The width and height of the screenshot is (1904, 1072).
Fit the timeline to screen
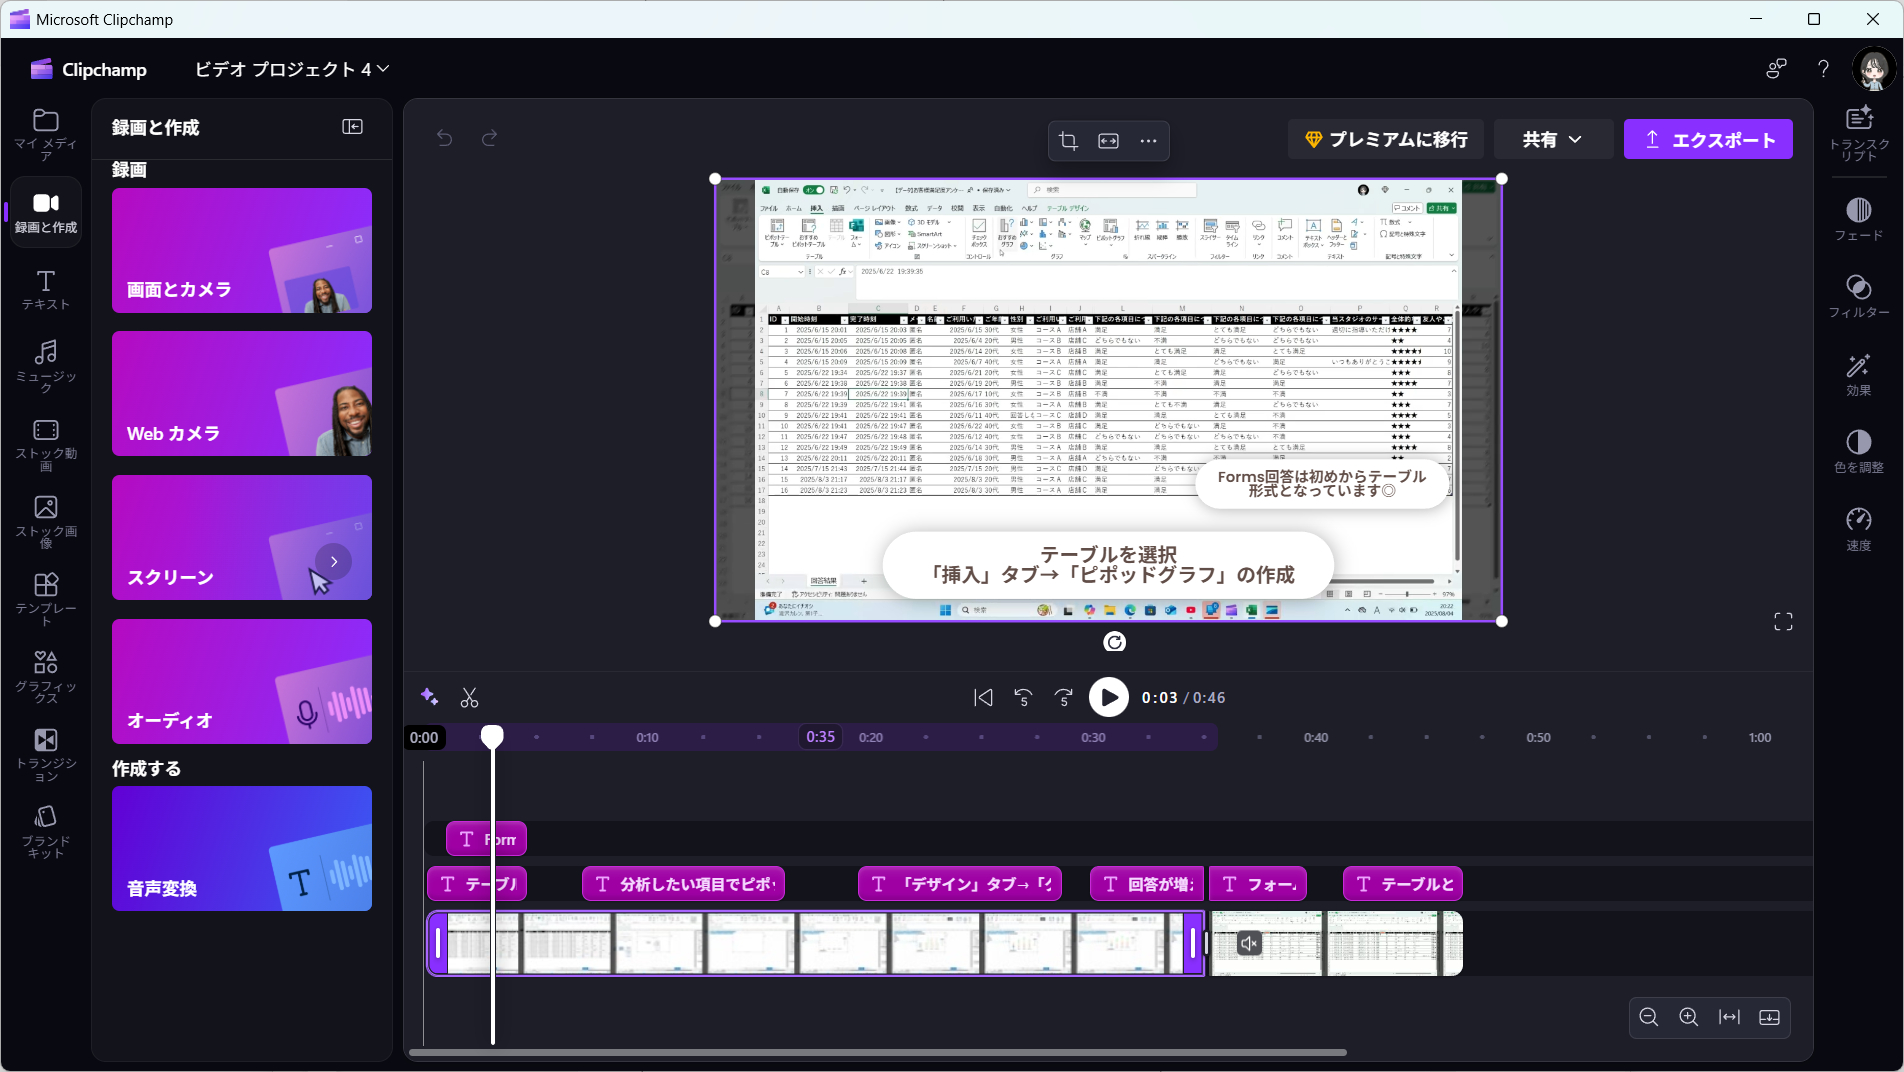click(x=1729, y=1017)
